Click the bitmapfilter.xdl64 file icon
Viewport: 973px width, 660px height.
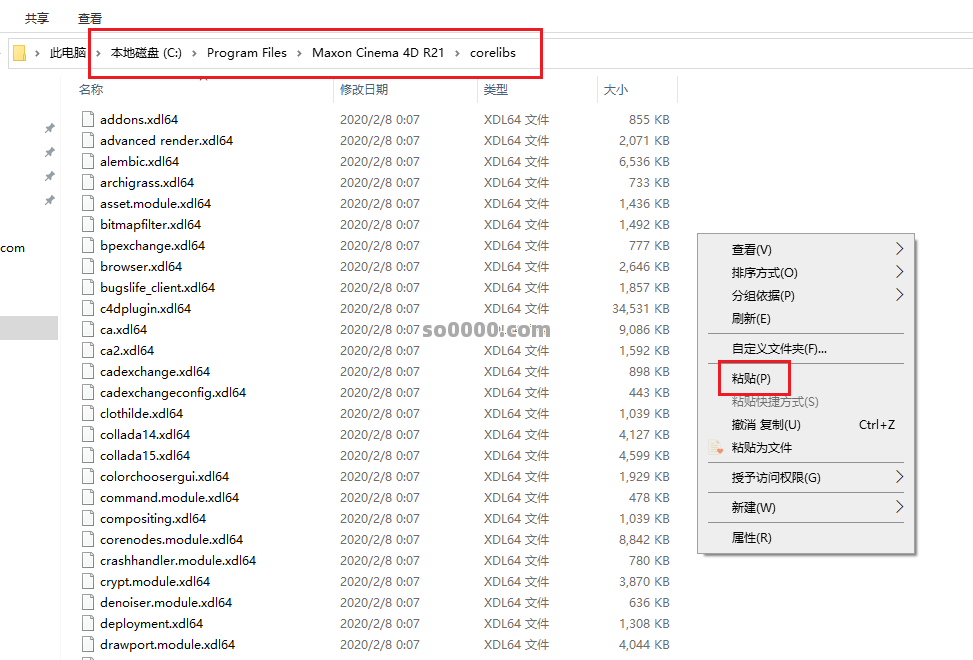click(88, 224)
